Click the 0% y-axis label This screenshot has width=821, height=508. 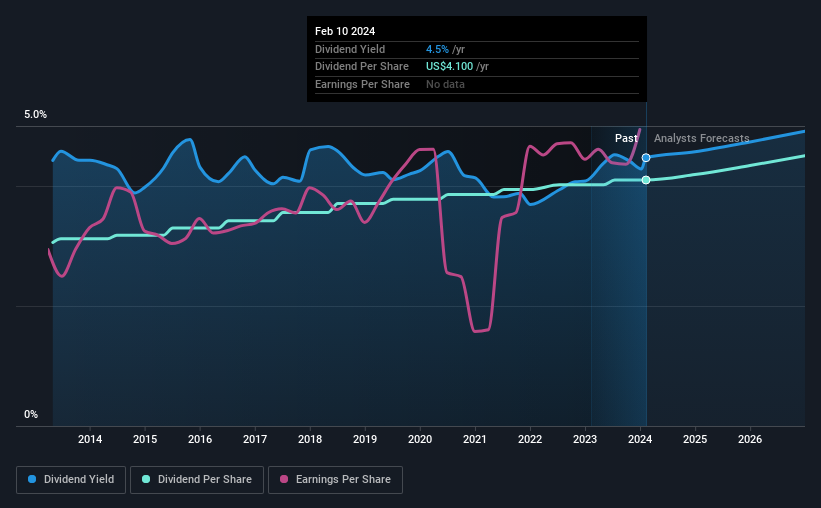pyautogui.click(x=31, y=414)
